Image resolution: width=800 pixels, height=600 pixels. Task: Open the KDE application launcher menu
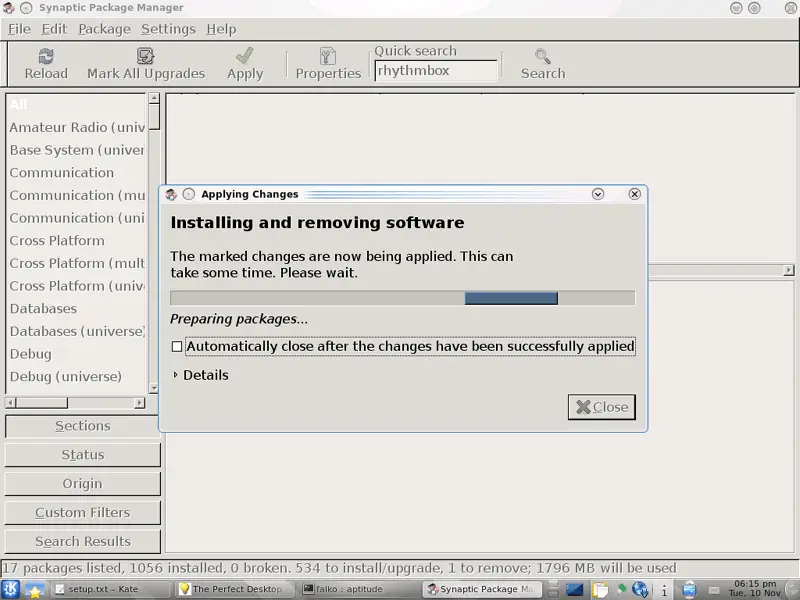point(10,589)
